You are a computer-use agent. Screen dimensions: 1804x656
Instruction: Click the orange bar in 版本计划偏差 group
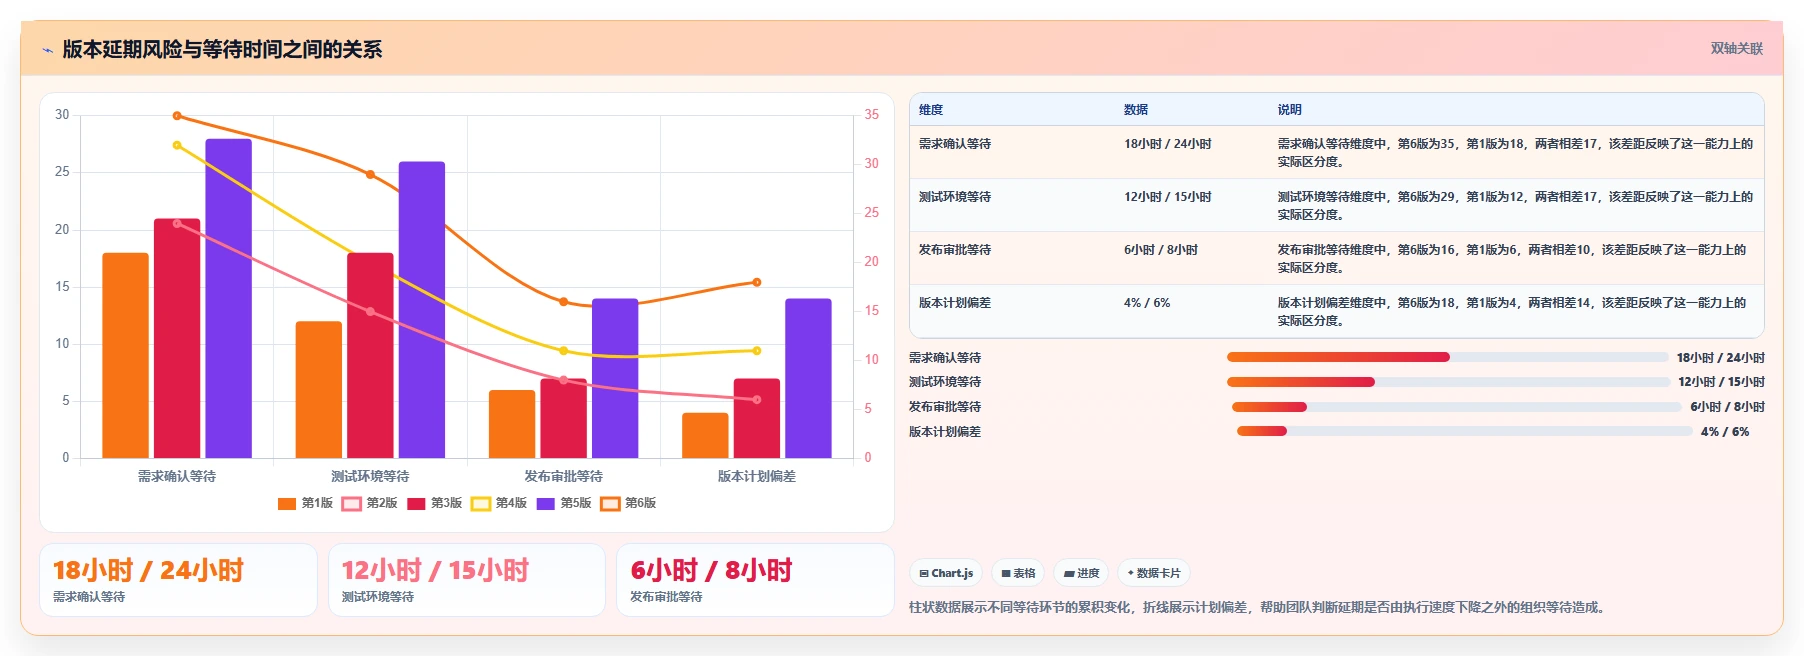(705, 435)
